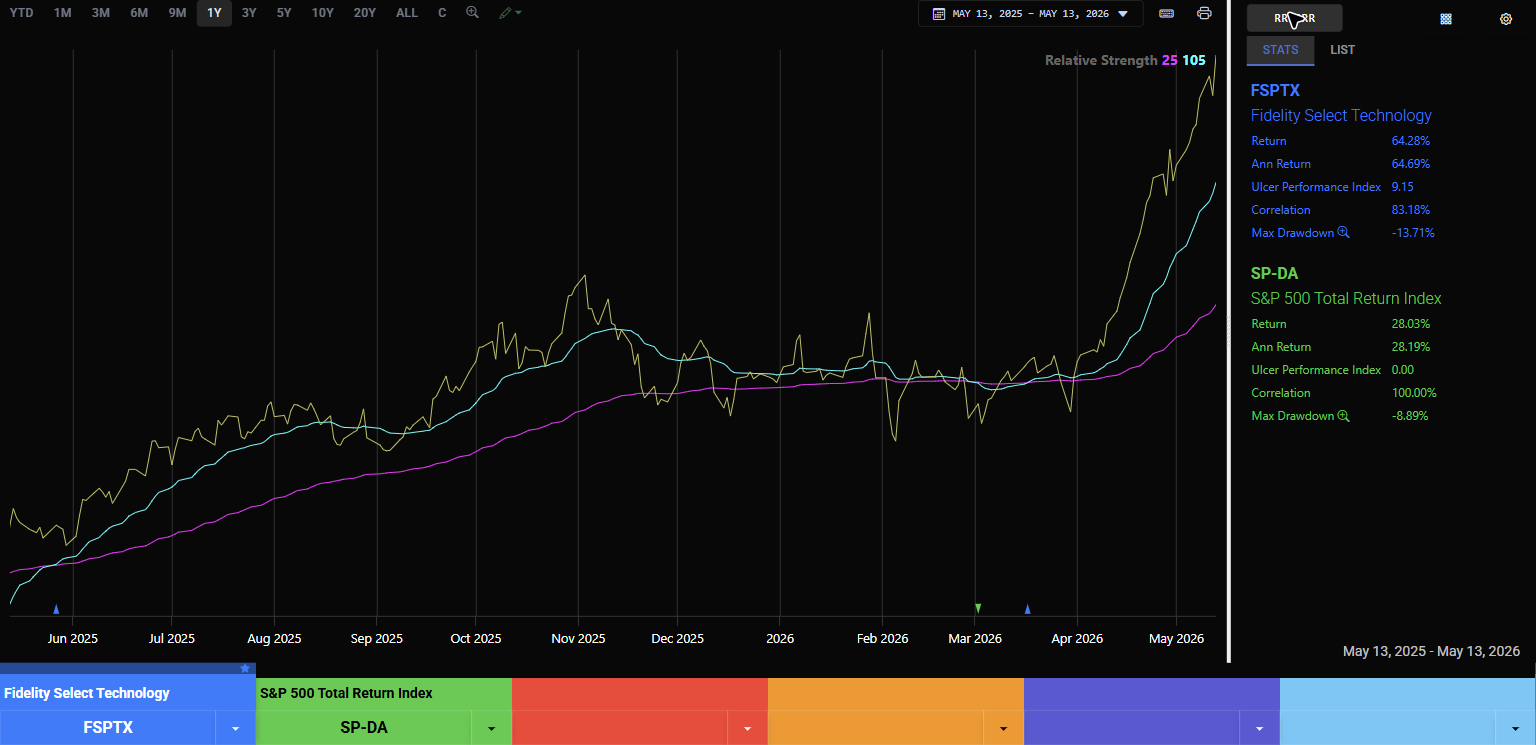Click the star icon above Fidelity Select Technology
The width and height of the screenshot is (1536, 745).
245,668
